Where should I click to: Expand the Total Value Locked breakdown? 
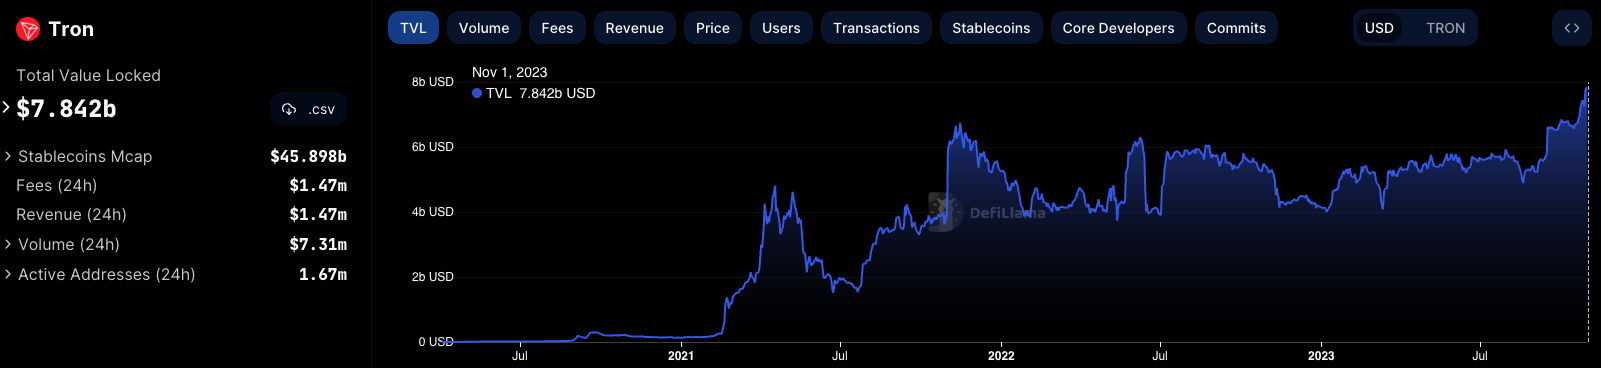point(6,106)
